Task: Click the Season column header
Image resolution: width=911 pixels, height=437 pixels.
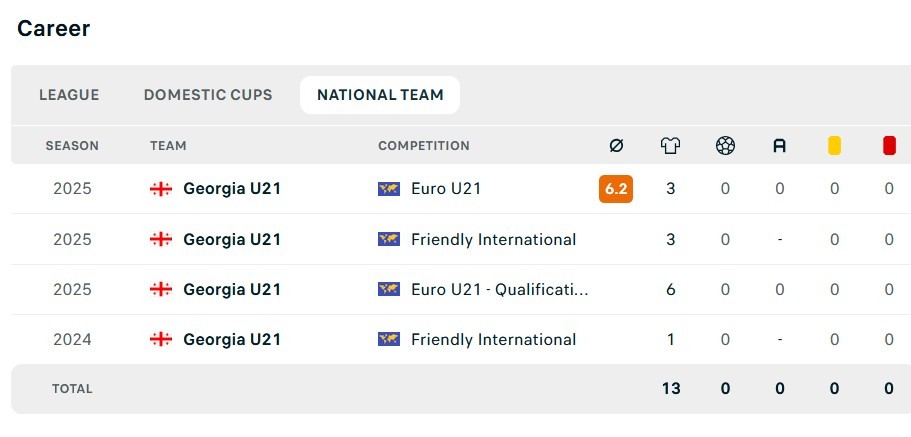Action: point(72,146)
